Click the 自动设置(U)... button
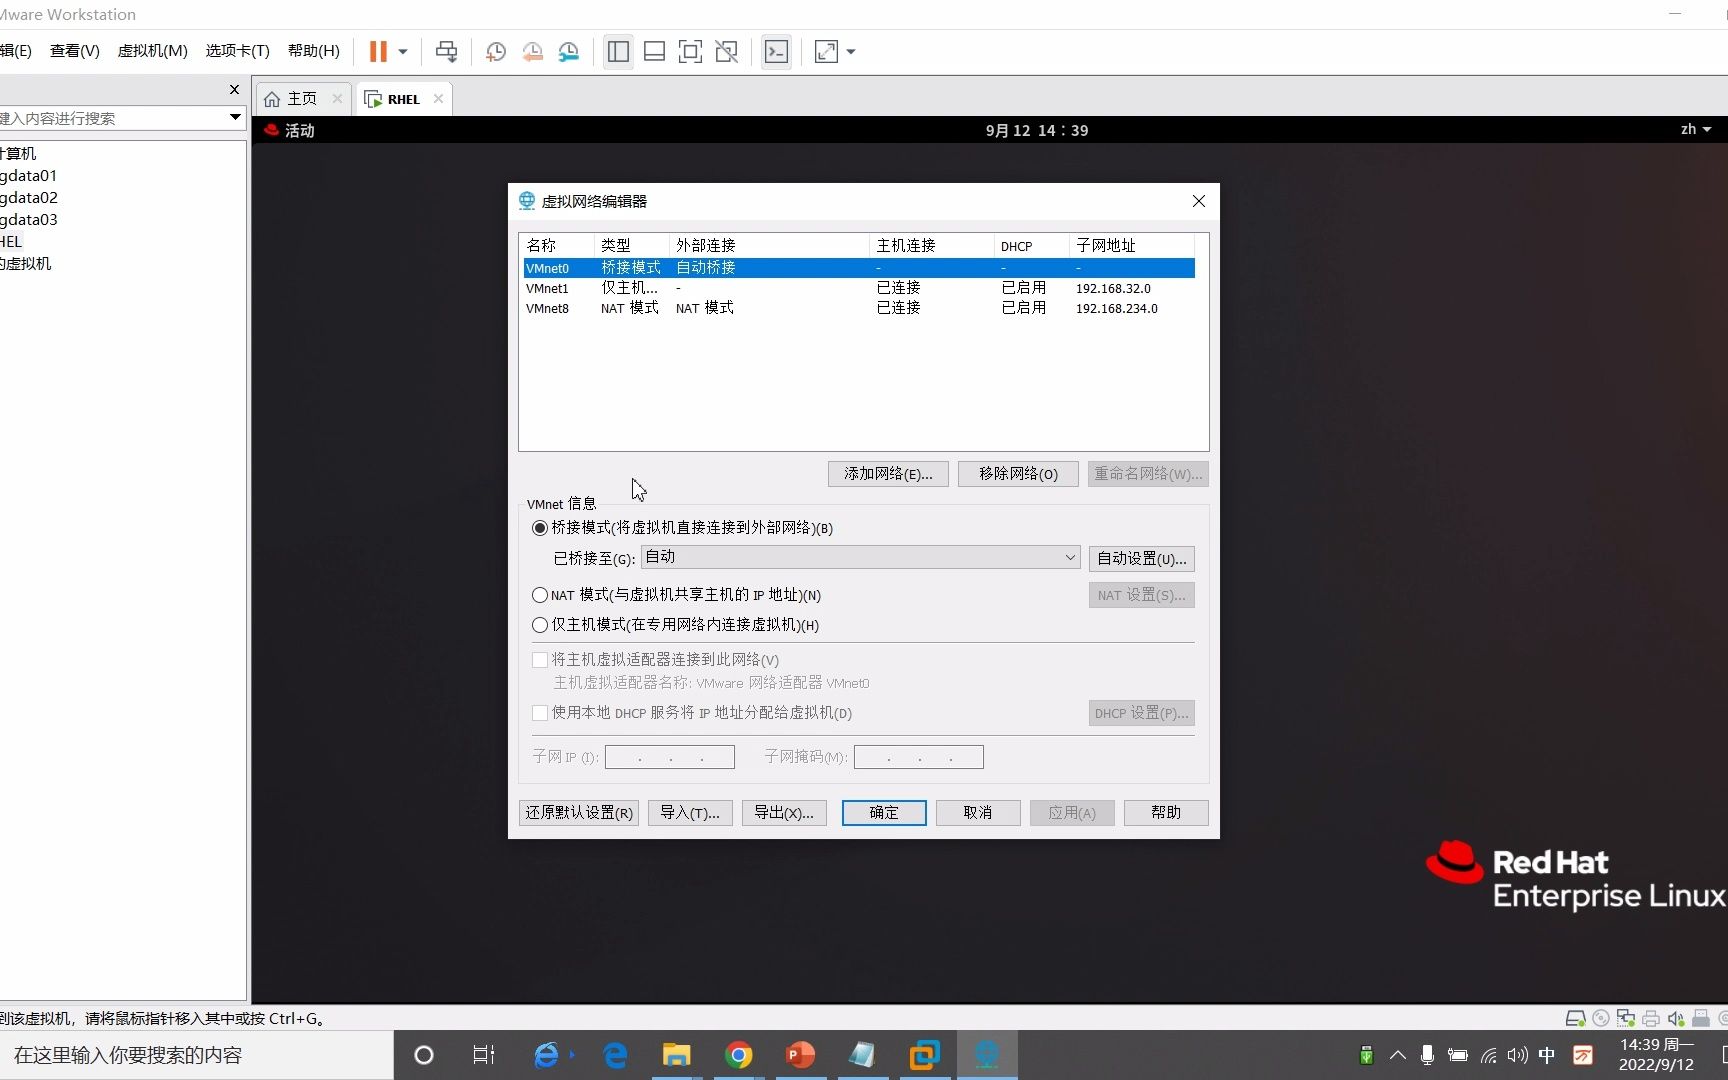The width and height of the screenshot is (1728, 1080). [1141, 559]
